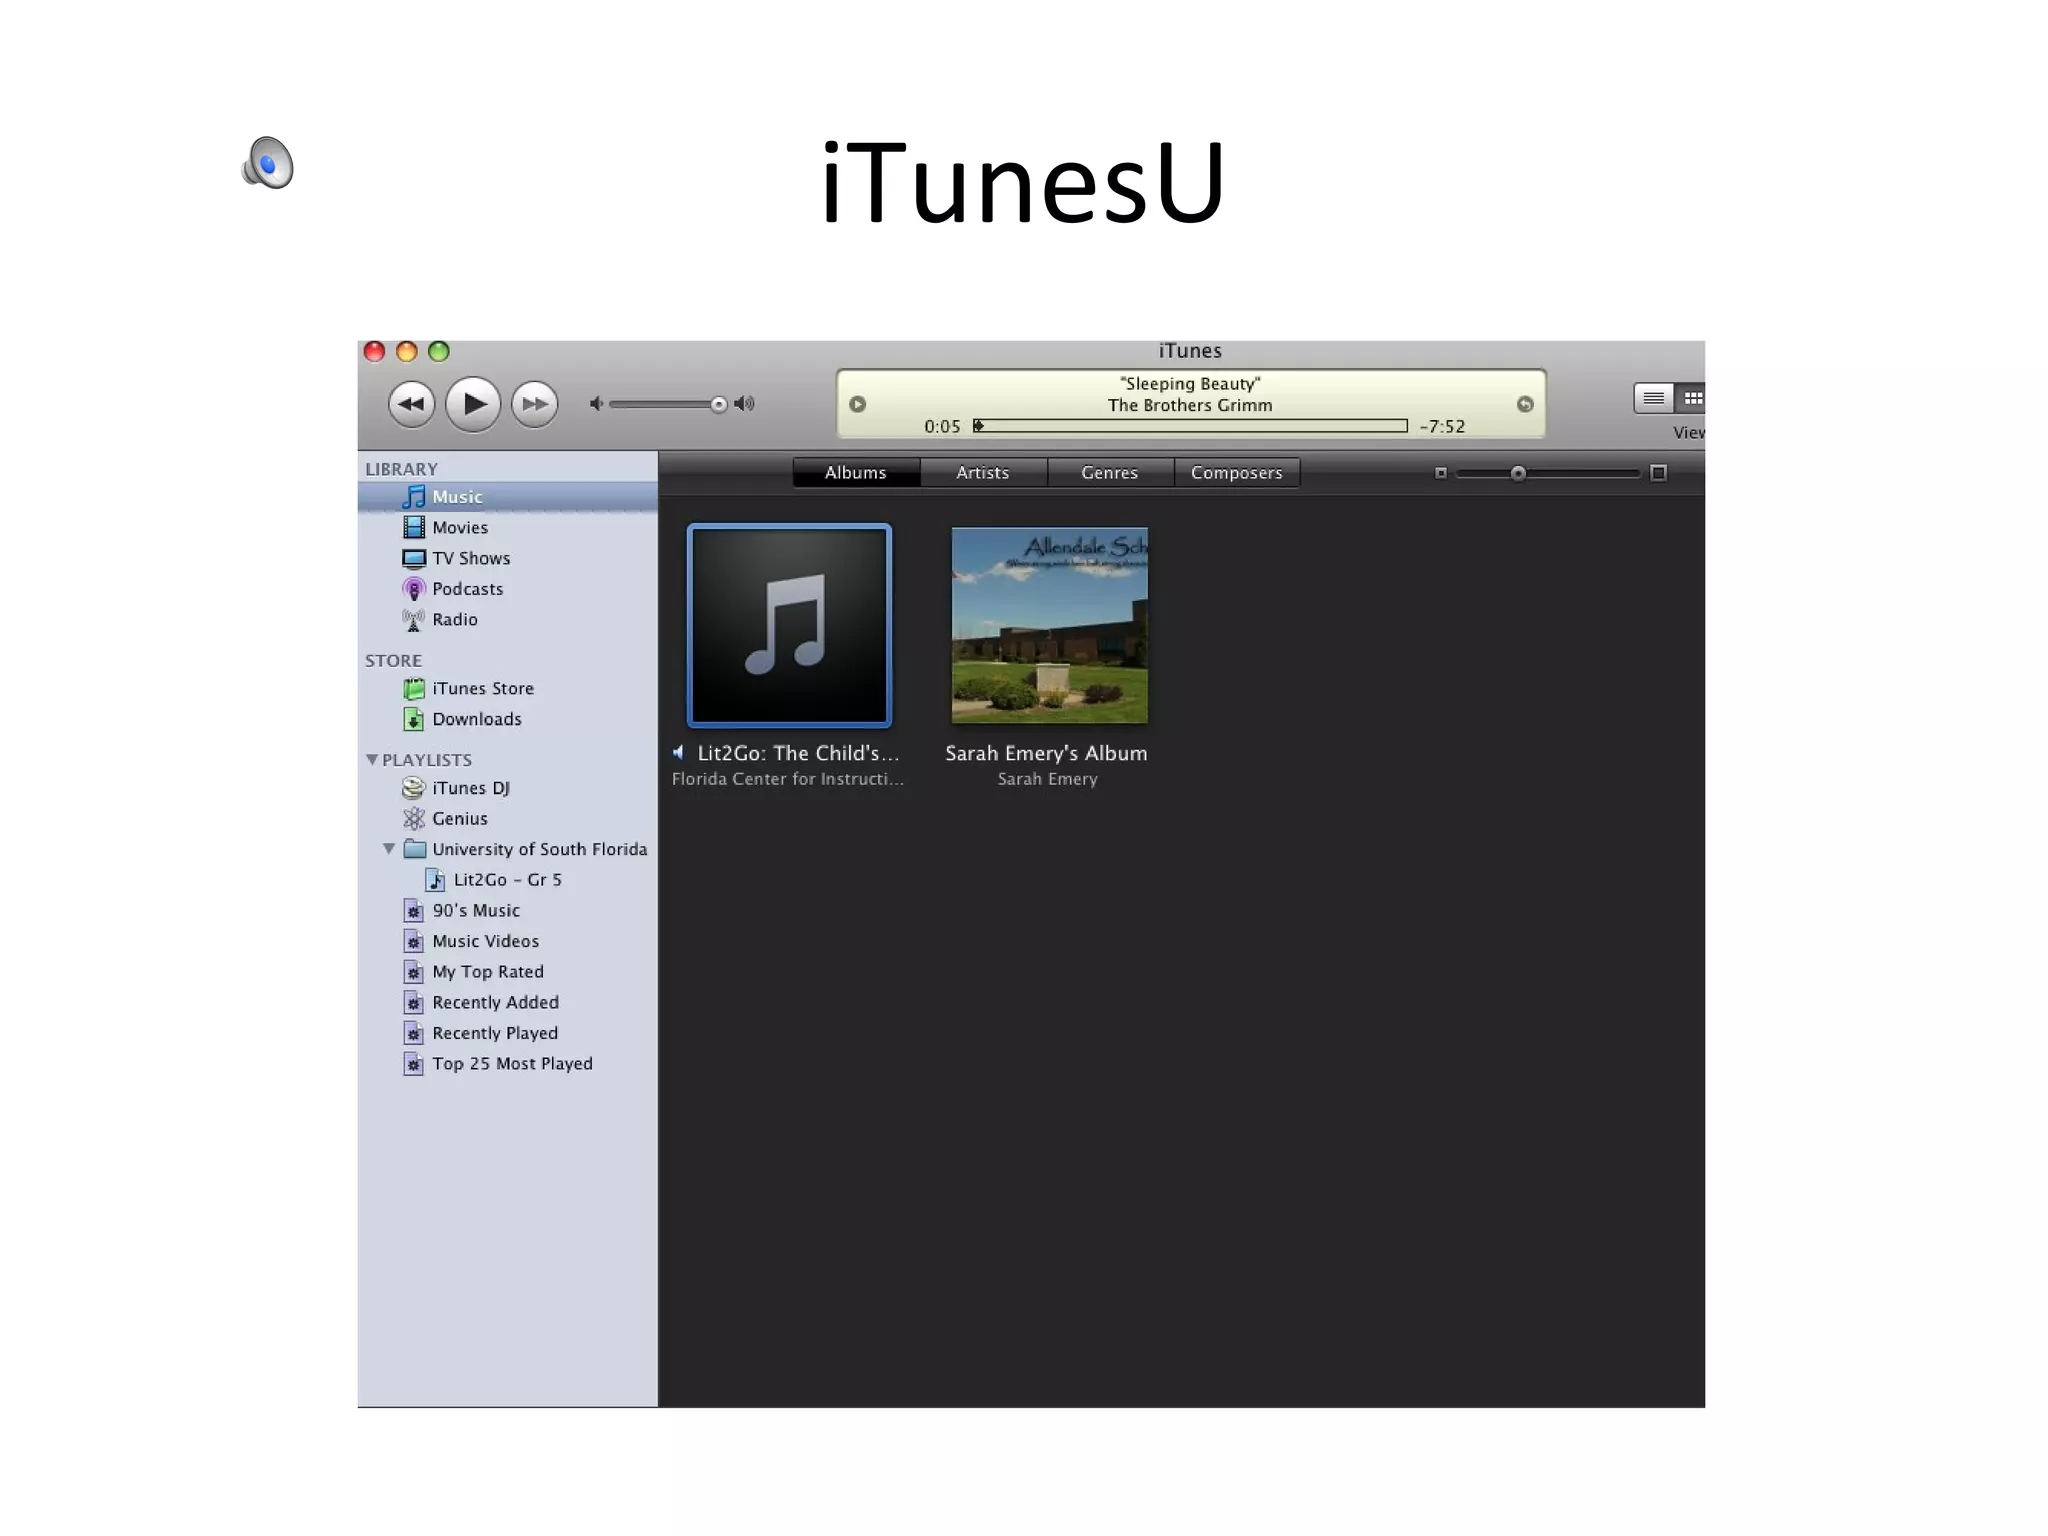The width and height of the screenshot is (2048, 1536).
Task: Click the -7:52 remaining time
Action: (1442, 426)
